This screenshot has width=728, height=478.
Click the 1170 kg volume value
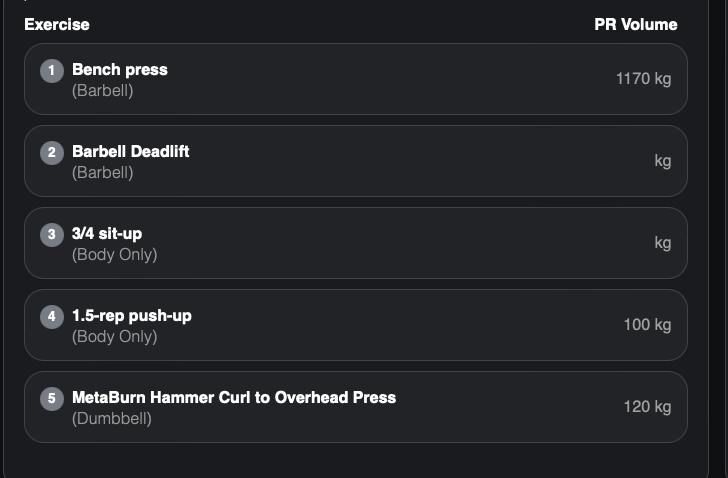[644, 79]
